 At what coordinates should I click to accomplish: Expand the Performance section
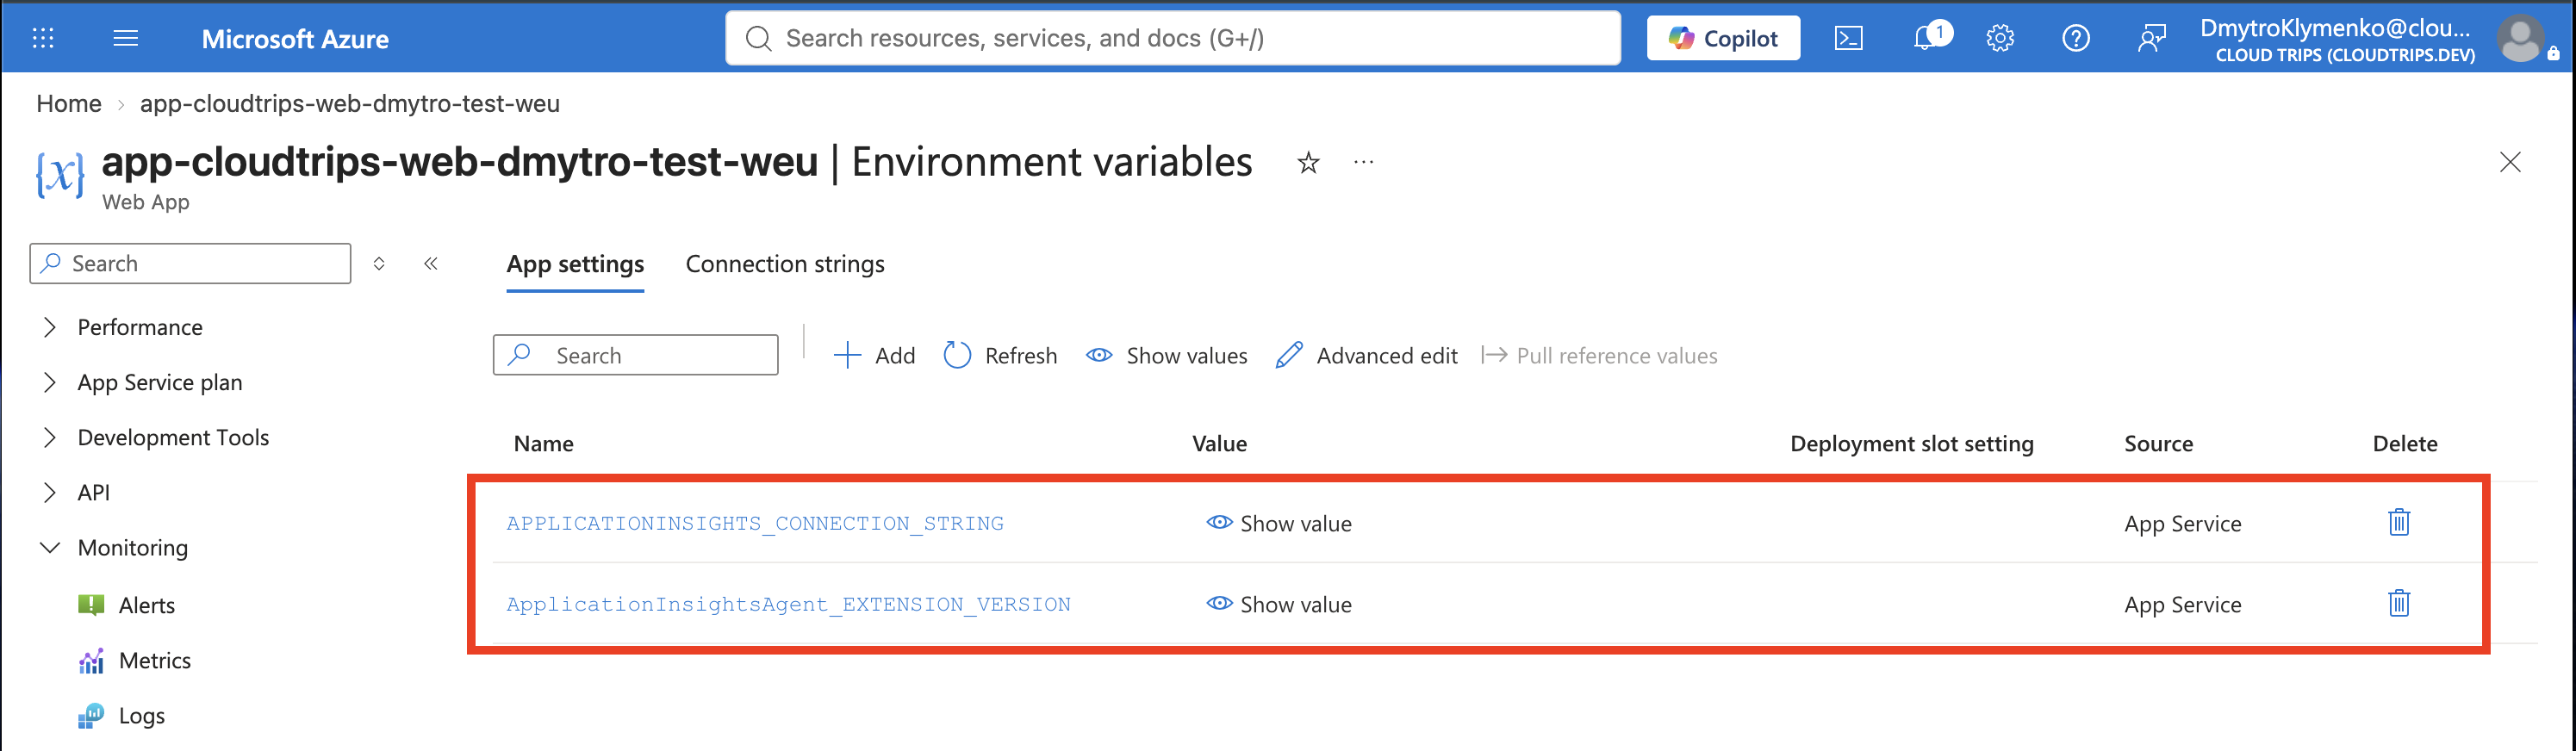tap(50, 327)
